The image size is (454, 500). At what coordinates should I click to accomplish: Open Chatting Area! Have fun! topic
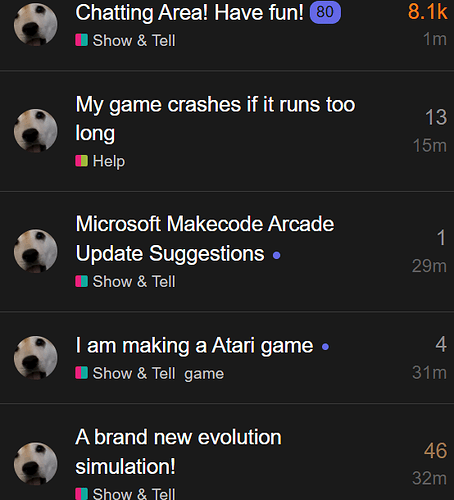[x=189, y=13]
